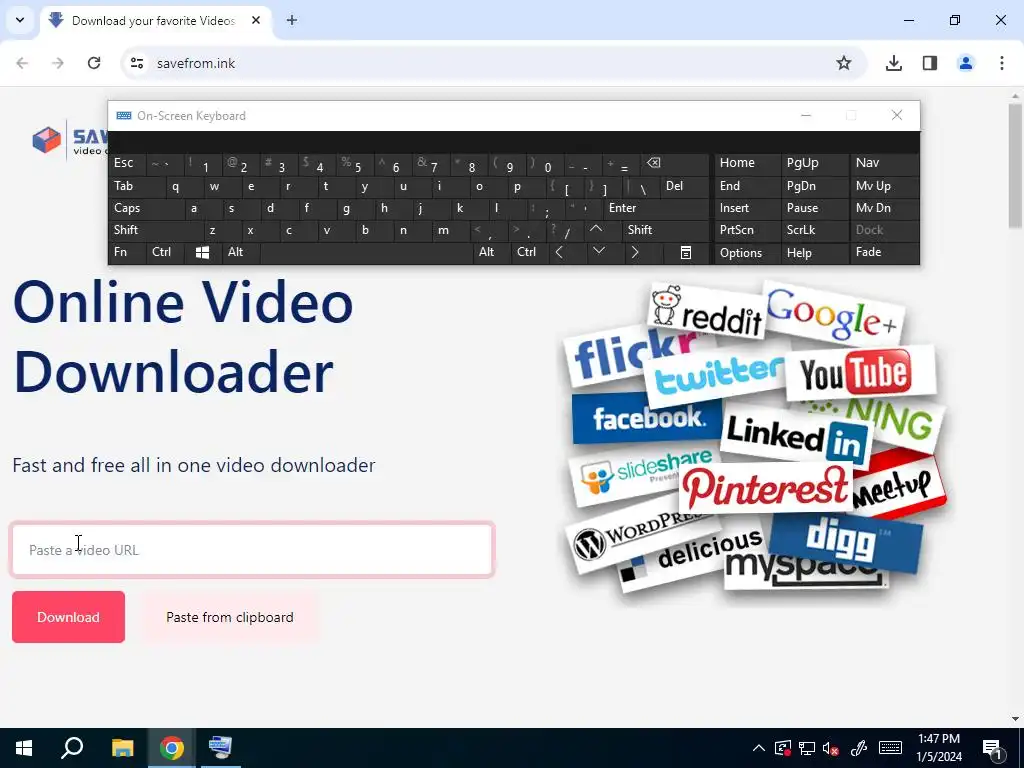Click the Paste a video URL field
1024x768 pixels.
pyautogui.click(x=252, y=550)
